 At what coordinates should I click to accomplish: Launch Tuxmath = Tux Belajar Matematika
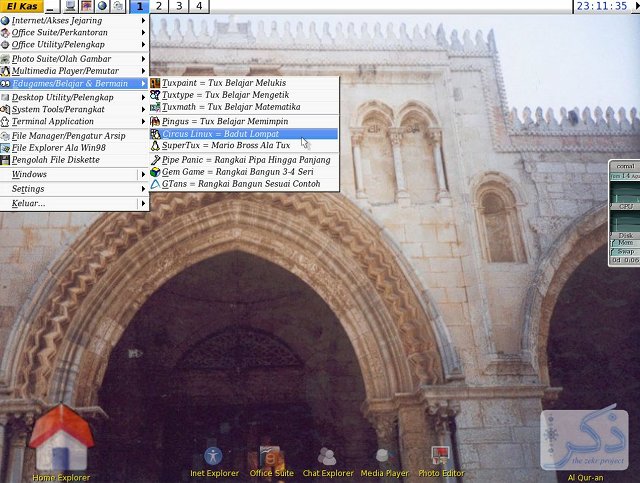click(244, 107)
